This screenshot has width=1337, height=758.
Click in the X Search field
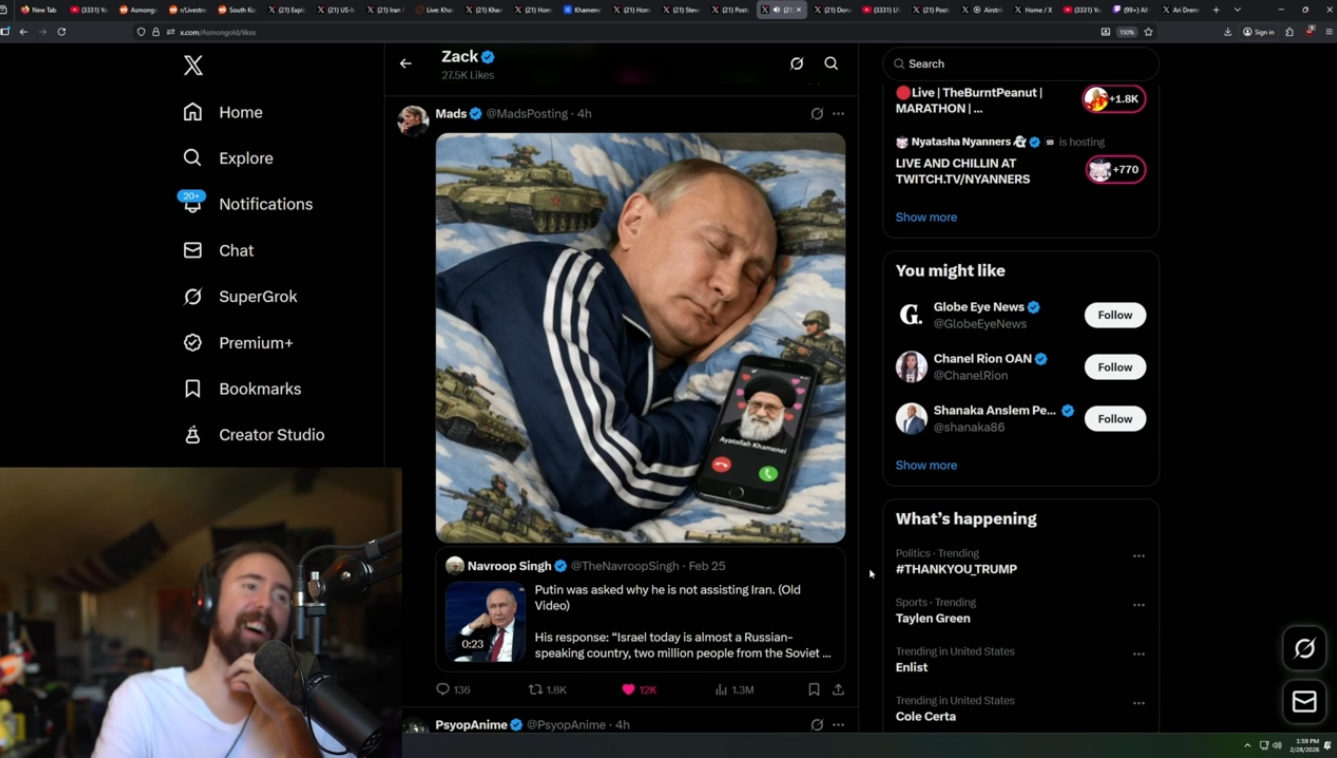click(1021, 64)
